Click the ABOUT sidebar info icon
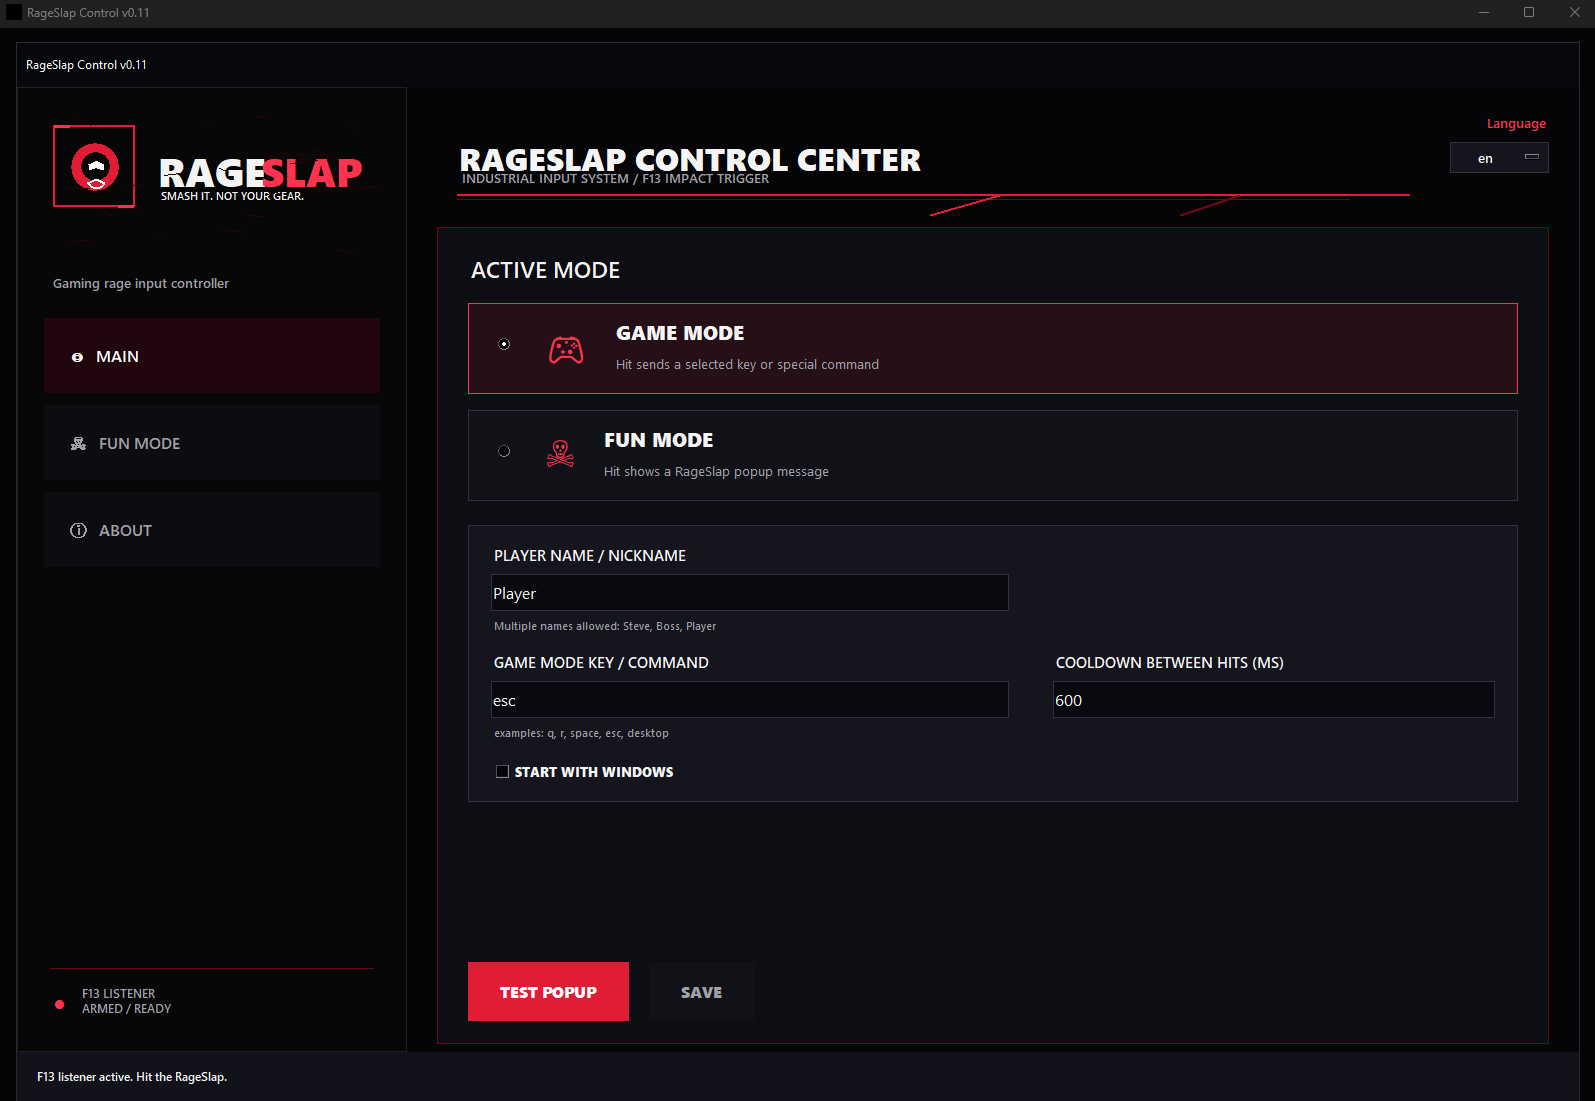Screen dimensions: 1595x1101 point(78,531)
